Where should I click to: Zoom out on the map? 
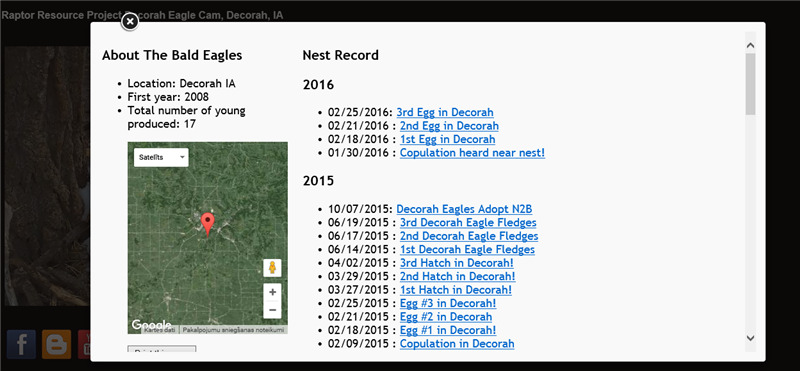point(272,310)
